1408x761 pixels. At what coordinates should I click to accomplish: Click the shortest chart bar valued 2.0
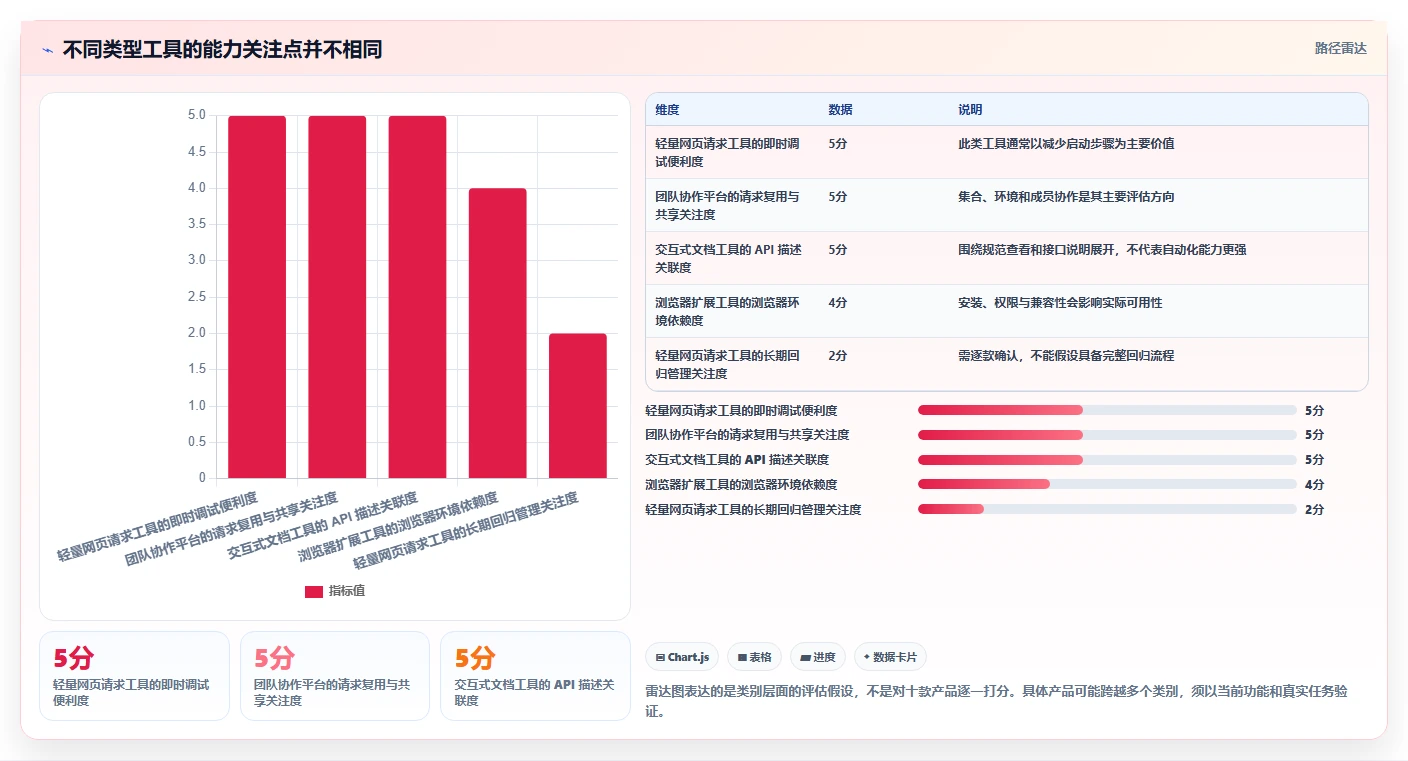click(578, 406)
